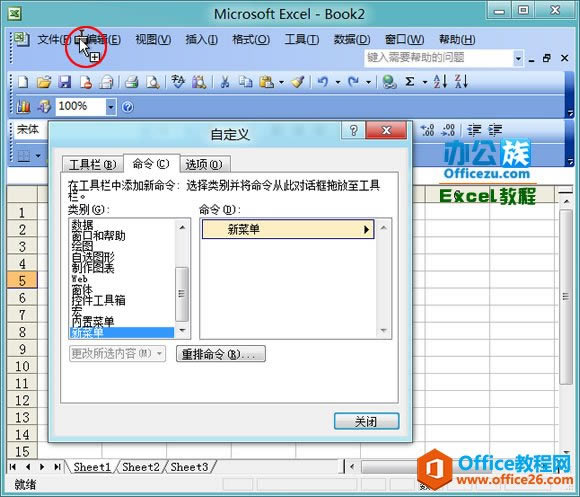This screenshot has height=497, width=580.
Task: Click the Sort Ascending A-Z icon
Action: click(440, 82)
